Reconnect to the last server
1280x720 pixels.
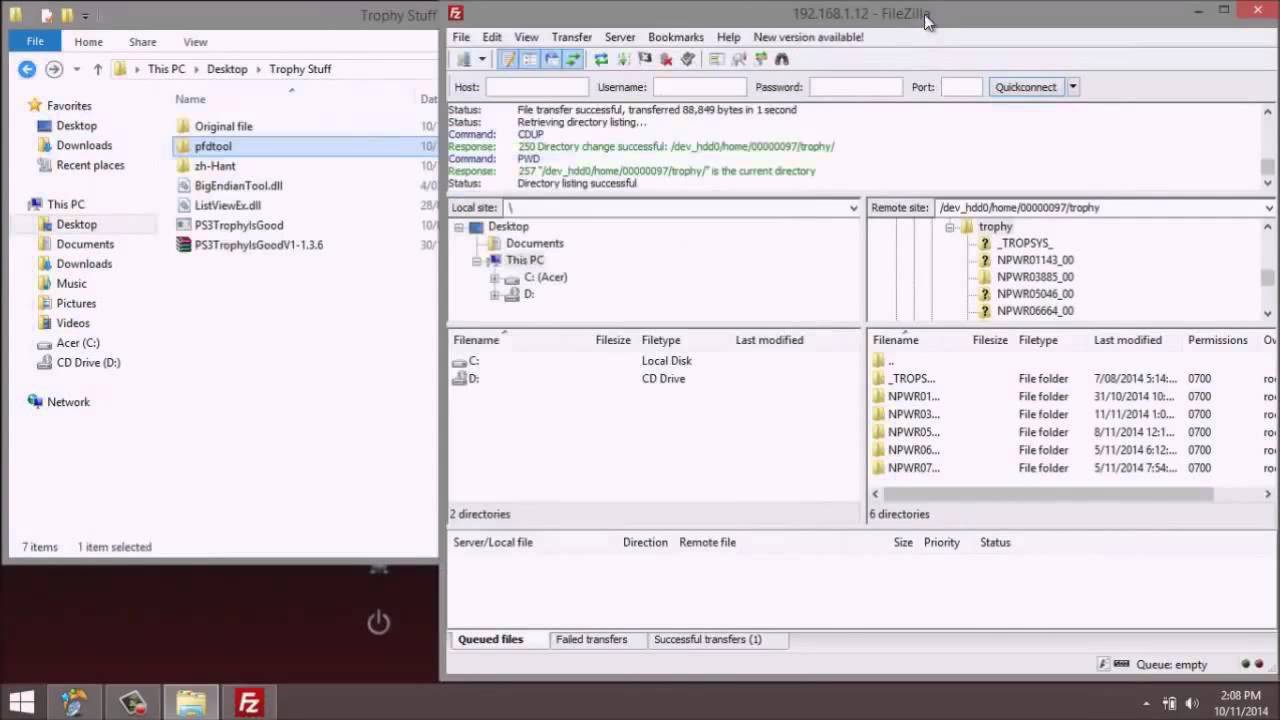(x=688, y=60)
